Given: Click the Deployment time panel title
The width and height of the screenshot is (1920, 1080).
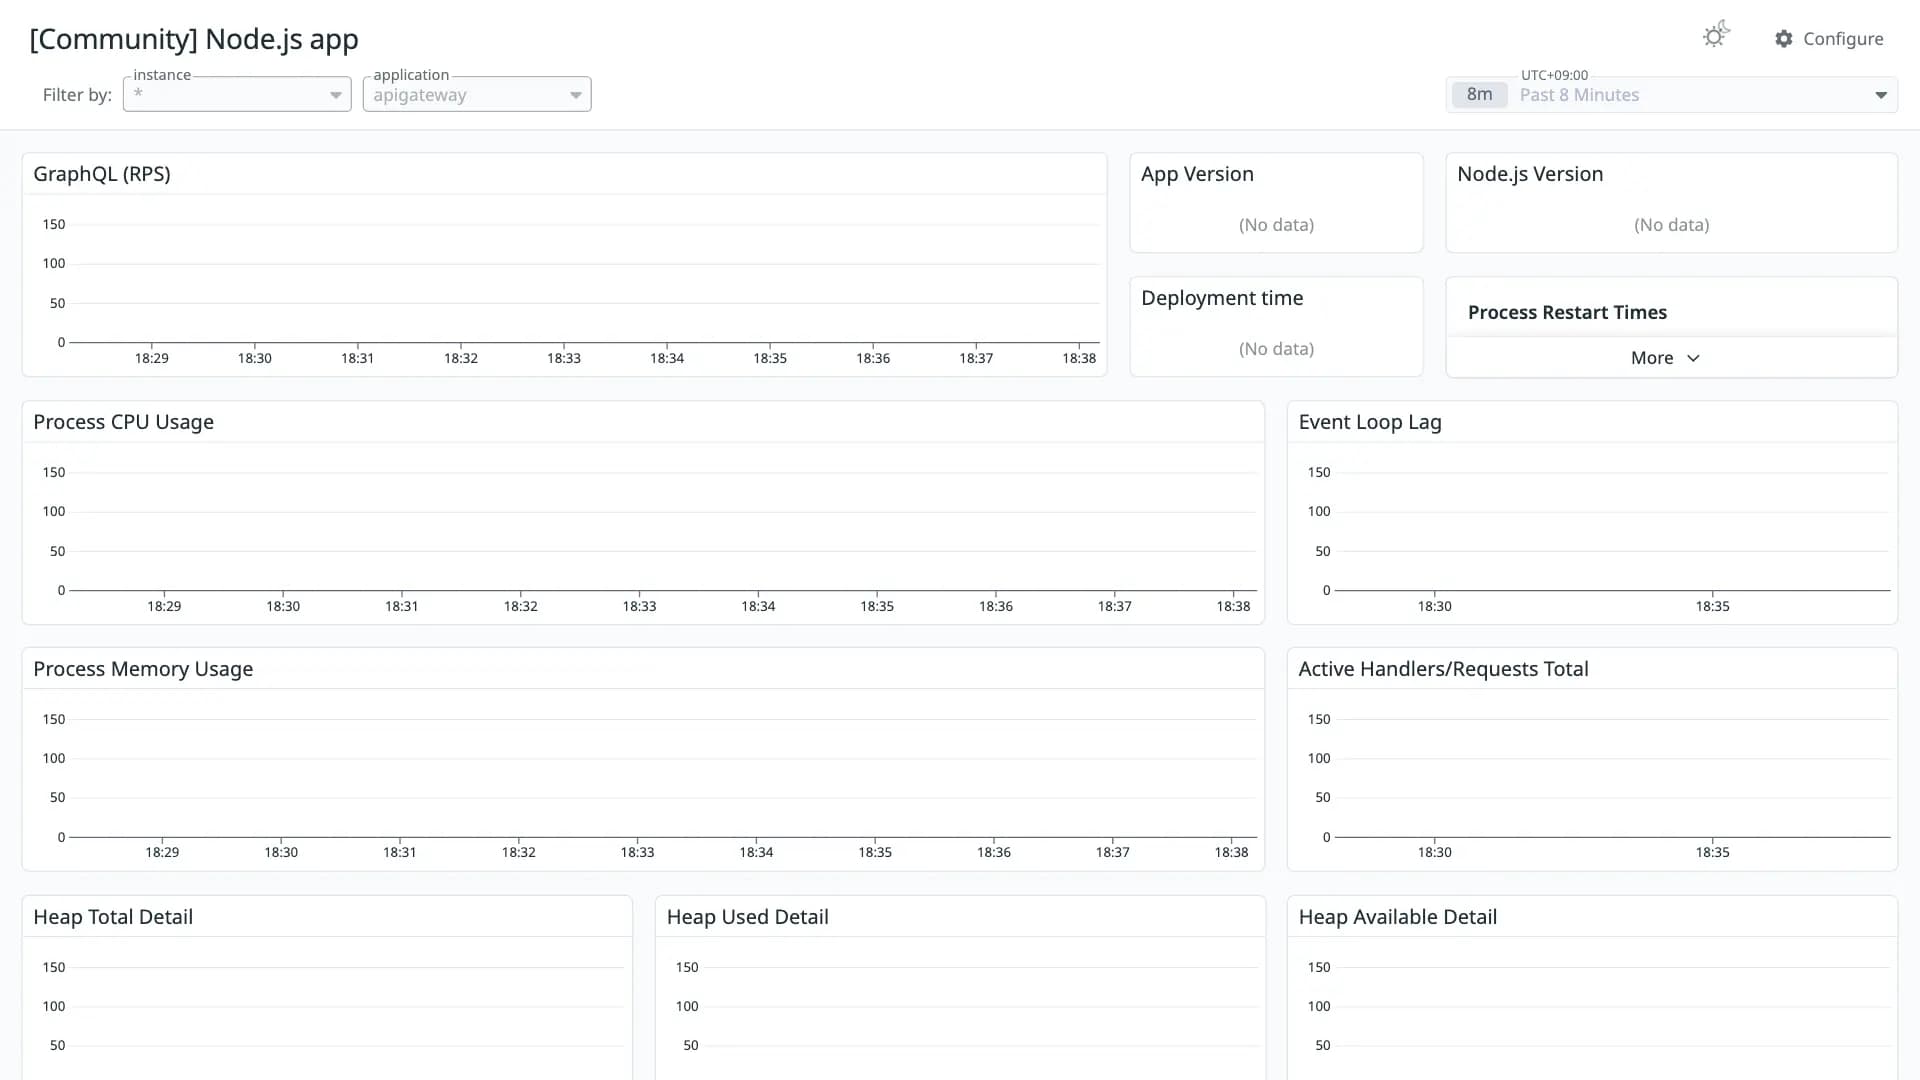Looking at the screenshot, I should coord(1222,298).
